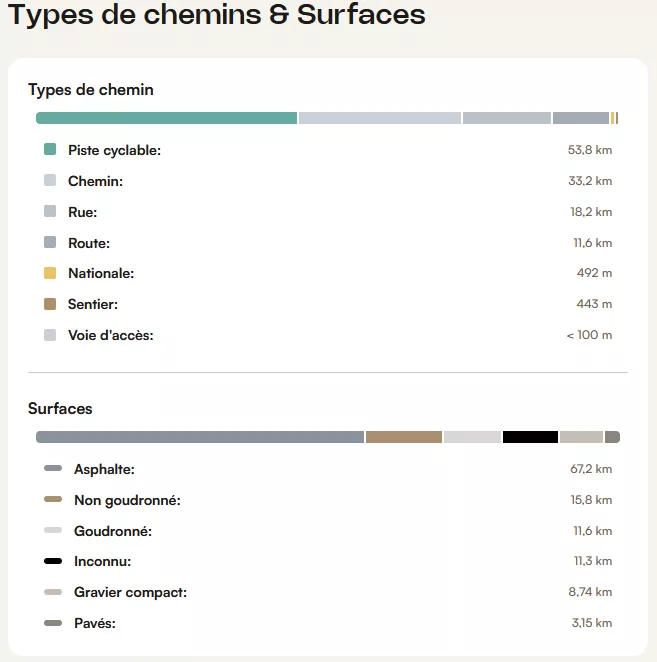Click the Types de chemin heading
The image size is (657, 662).
(x=91, y=90)
